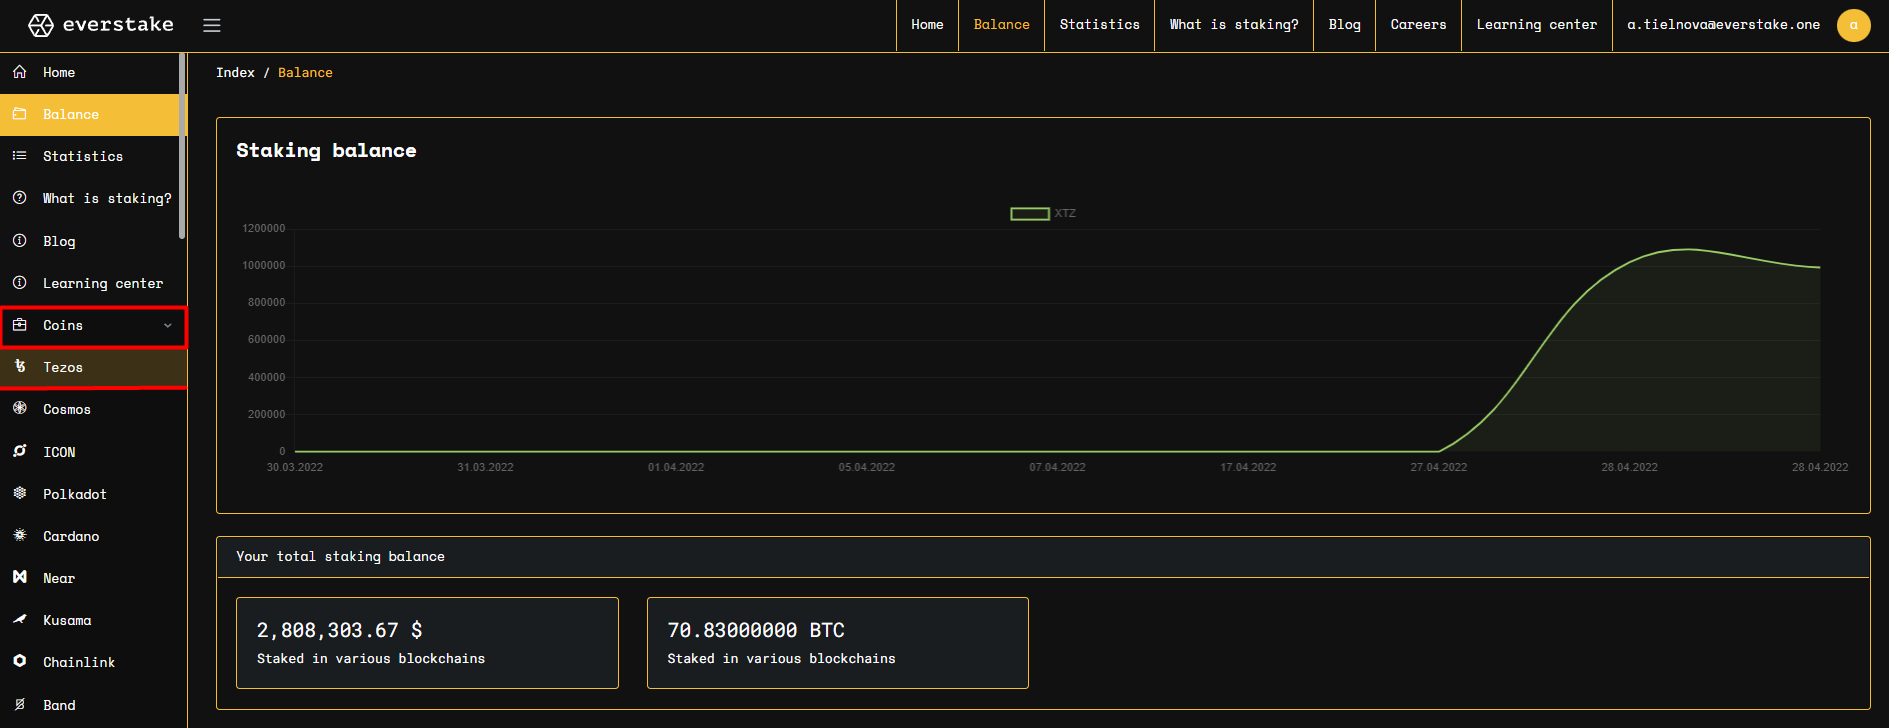Viewport: 1889px width, 728px height.
Task: Go to Blog in the top navigation
Action: [1345, 25]
